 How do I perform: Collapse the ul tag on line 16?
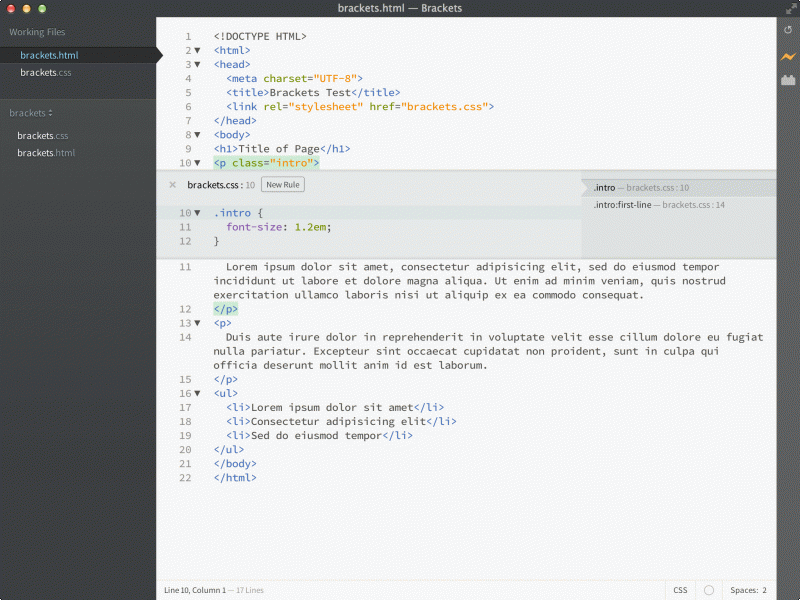coord(197,393)
